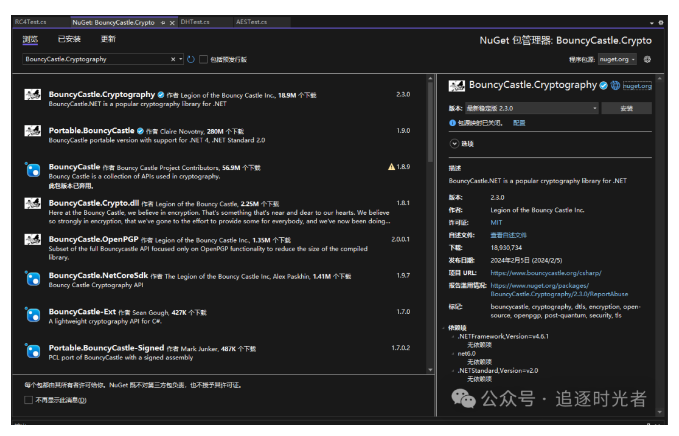This screenshot has height=436, width=679.
Task: Click deprecation warning icon beside version 1.8.9
Action: click(391, 167)
